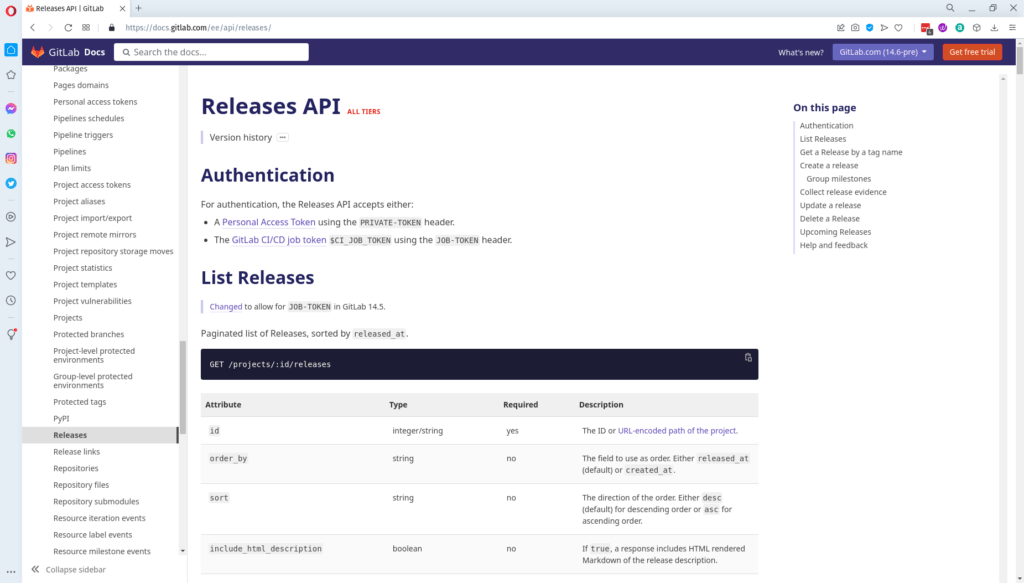The image size is (1024, 583).
Task: Expand the Version history ellipsis
Action: click(282, 138)
